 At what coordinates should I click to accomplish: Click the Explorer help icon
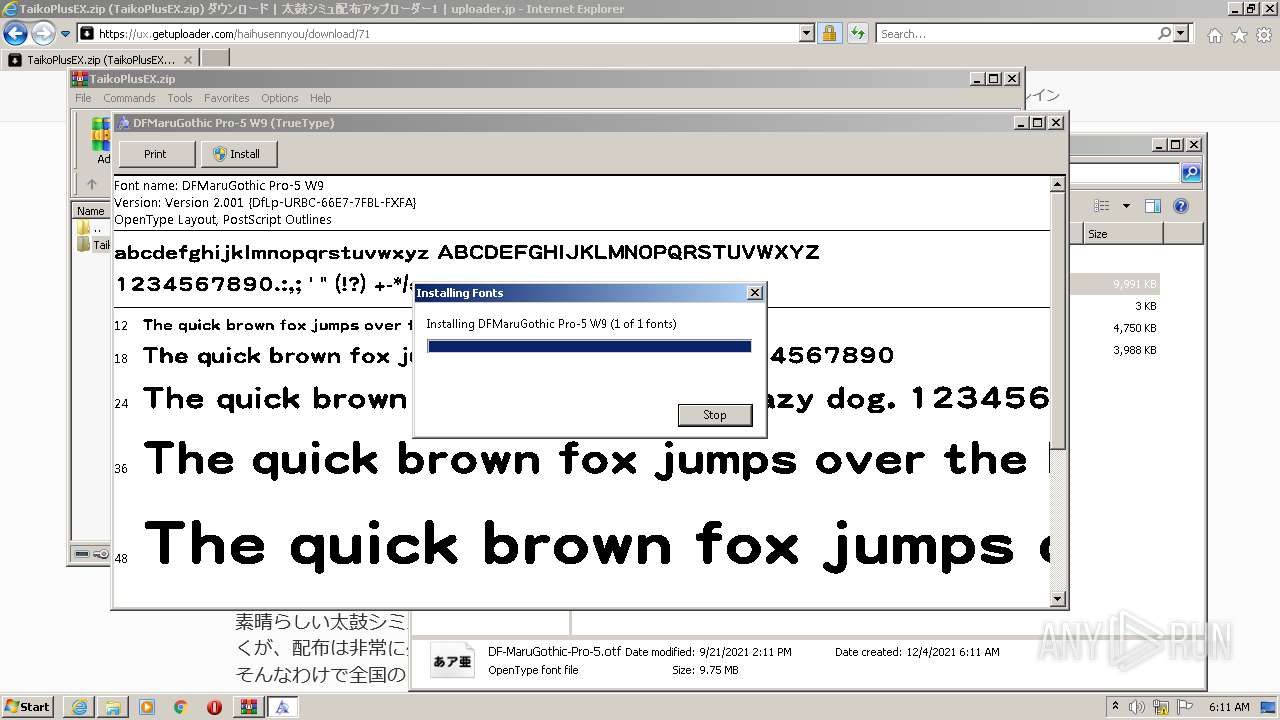click(x=1180, y=206)
